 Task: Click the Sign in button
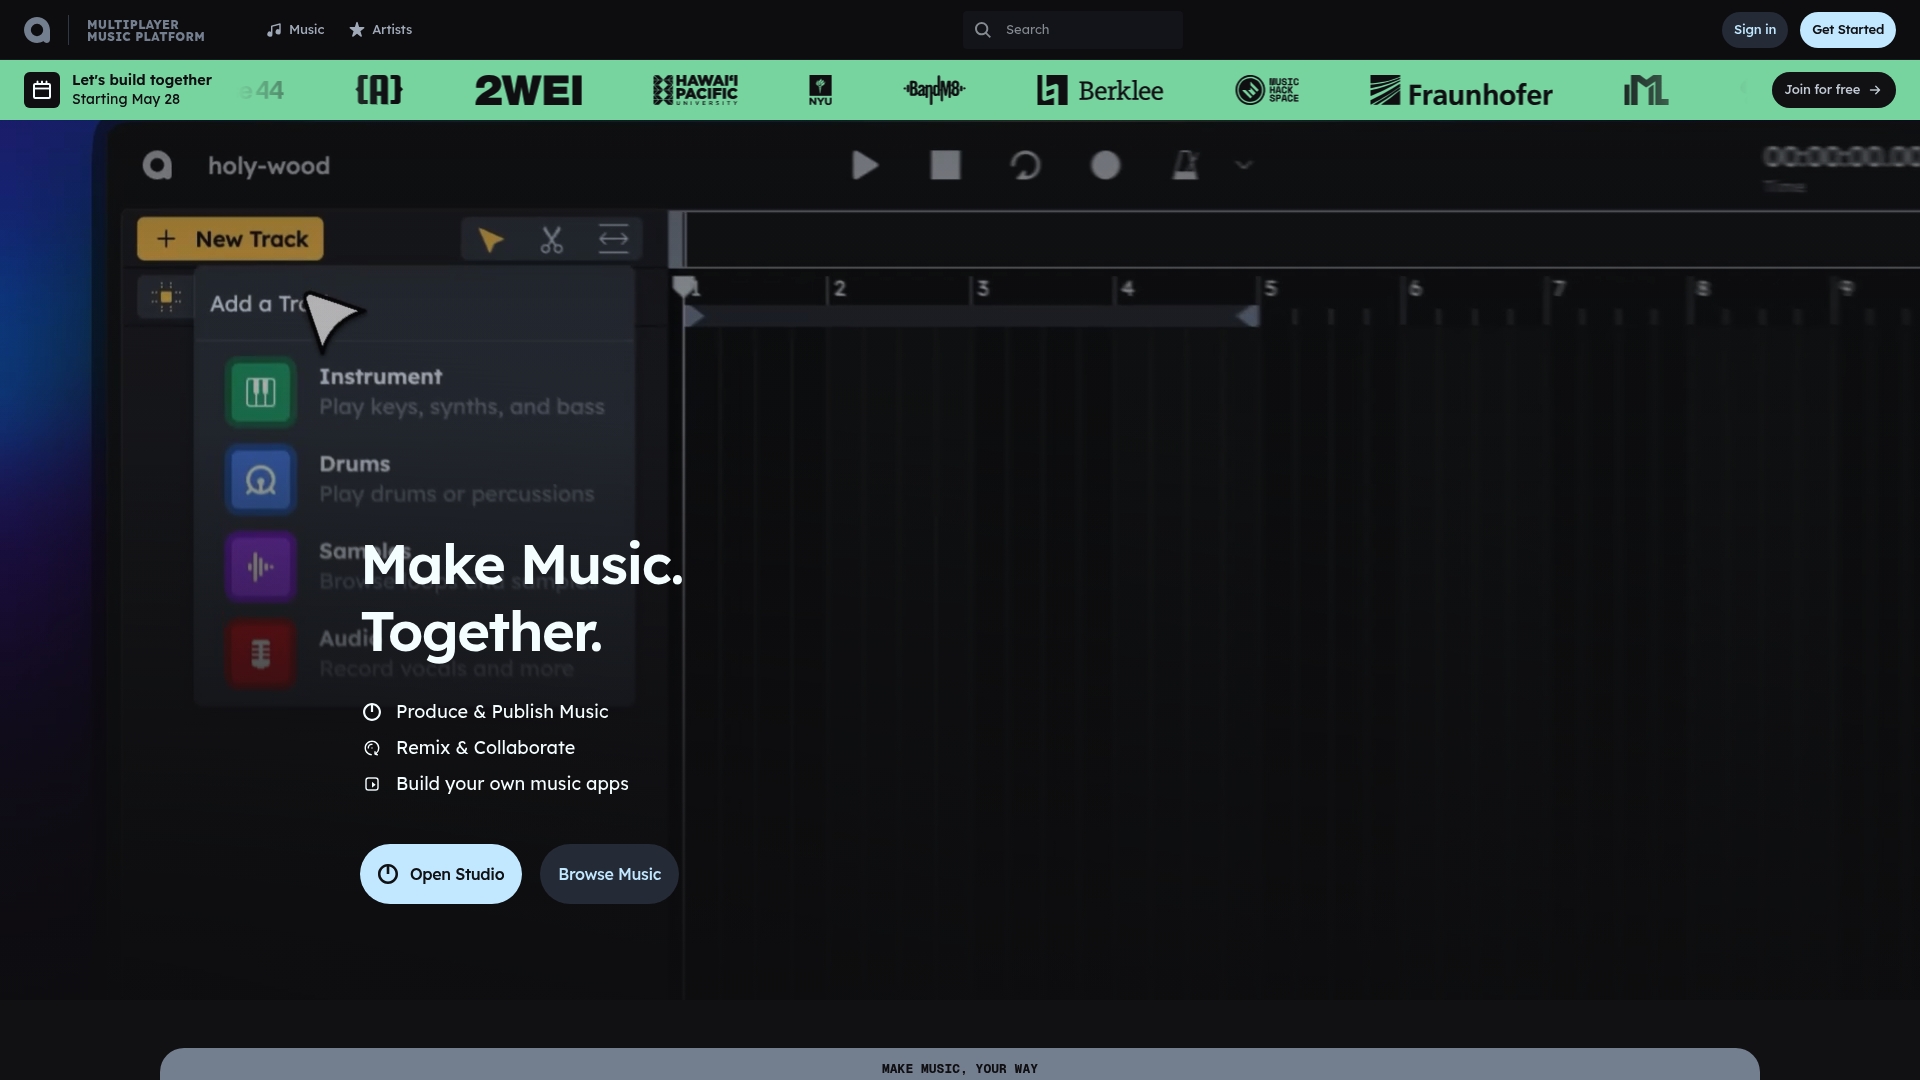[1754, 30]
